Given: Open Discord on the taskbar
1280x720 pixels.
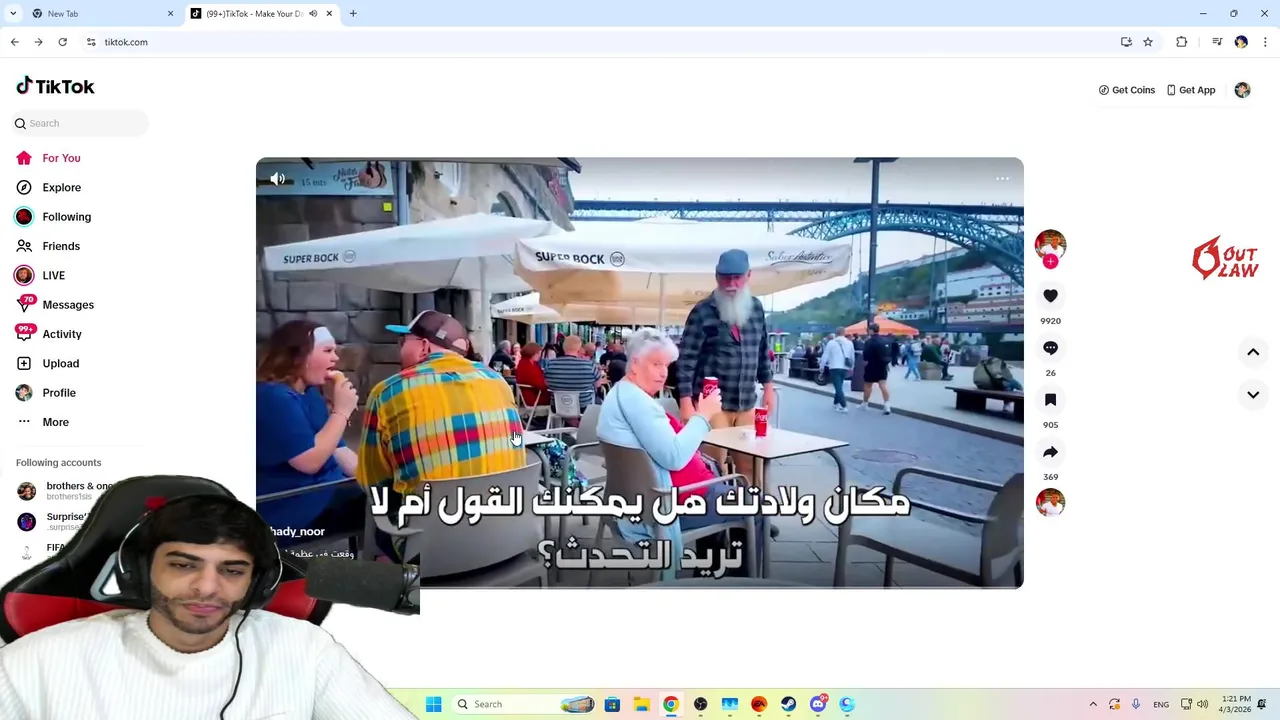Looking at the screenshot, I should tap(818, 704).
